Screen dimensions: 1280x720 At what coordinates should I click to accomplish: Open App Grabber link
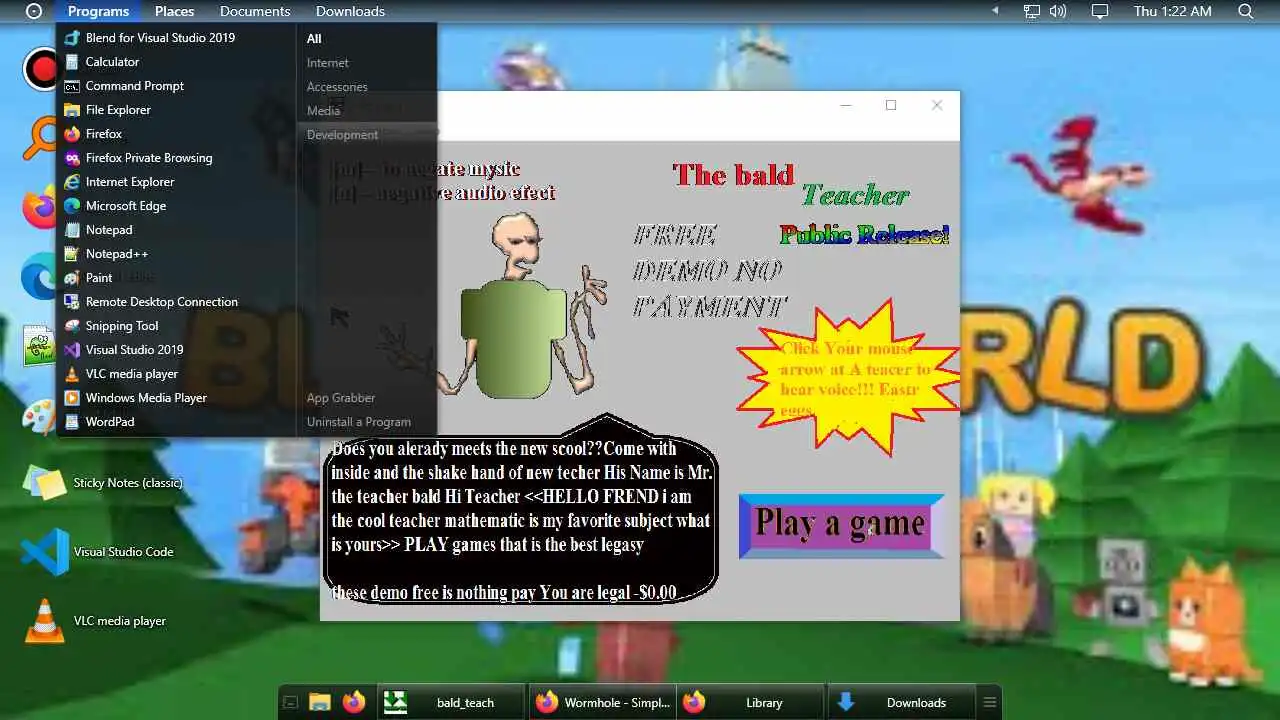[341, 398]
